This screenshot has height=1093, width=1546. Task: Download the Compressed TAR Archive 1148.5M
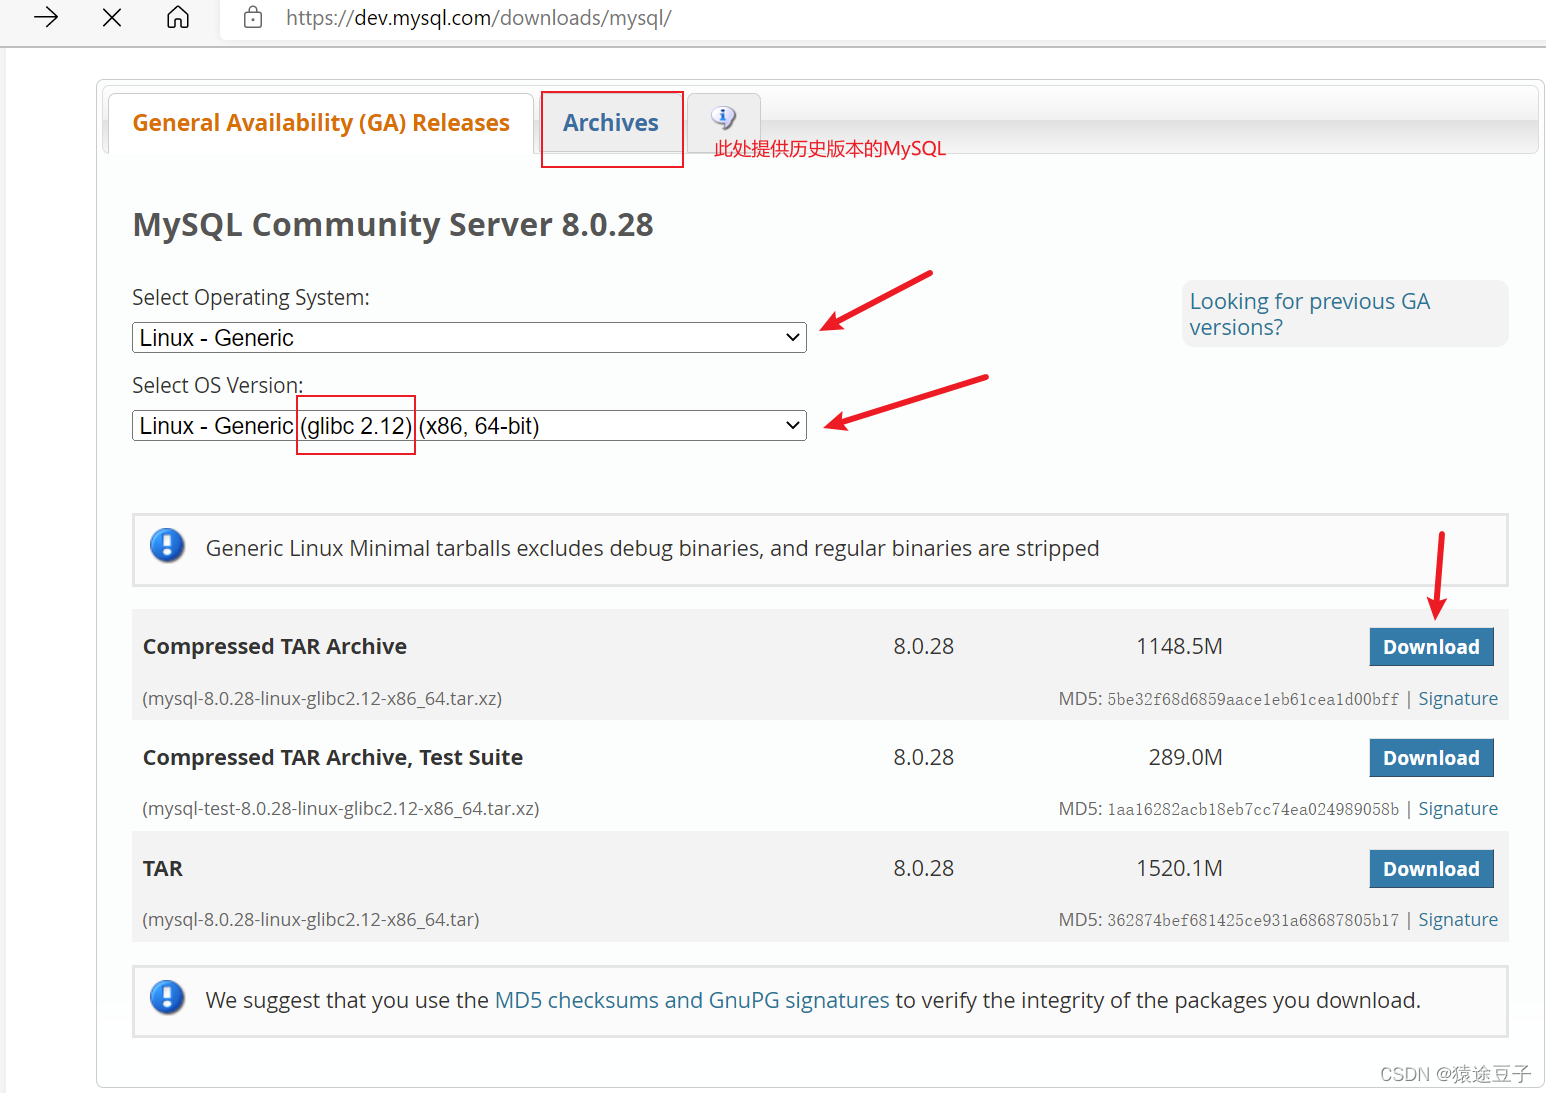pyautogui.click(x=1431, y=647)
